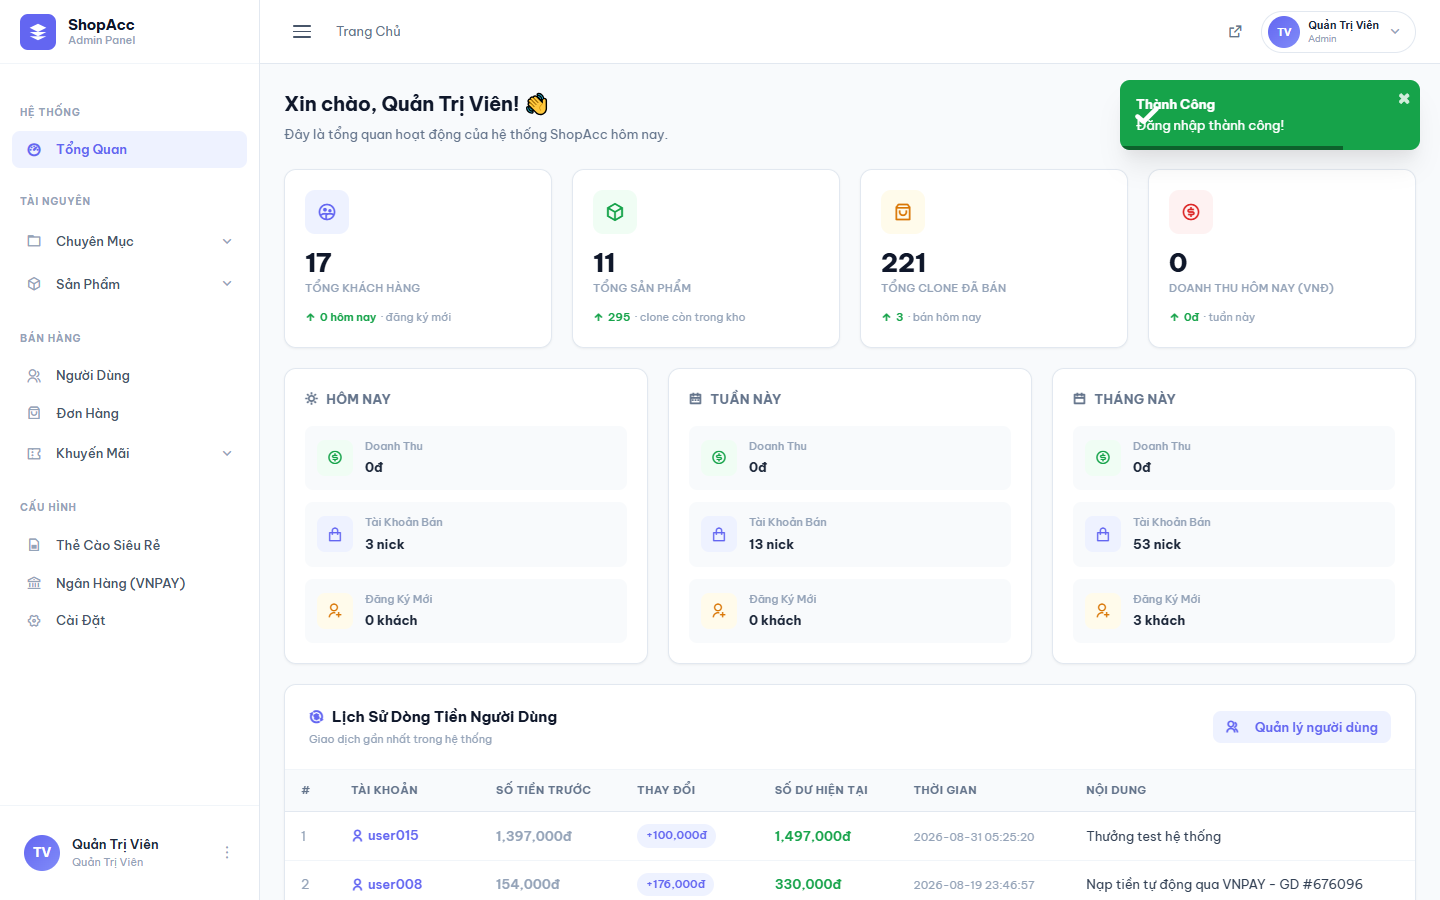The width and height of the screenshot is (1440, 900).
Task: Open user015 account link
Action: point(385,835)
